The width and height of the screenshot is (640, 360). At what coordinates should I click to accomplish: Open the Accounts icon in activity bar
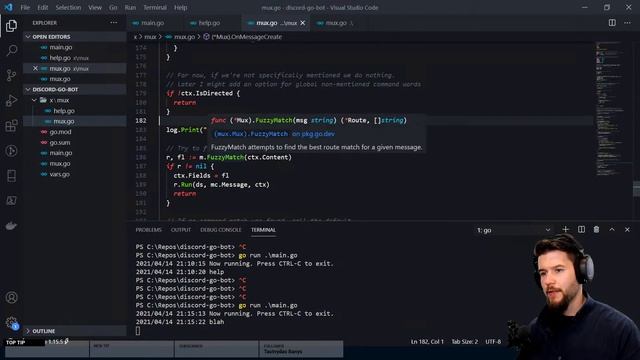[11, 298]
